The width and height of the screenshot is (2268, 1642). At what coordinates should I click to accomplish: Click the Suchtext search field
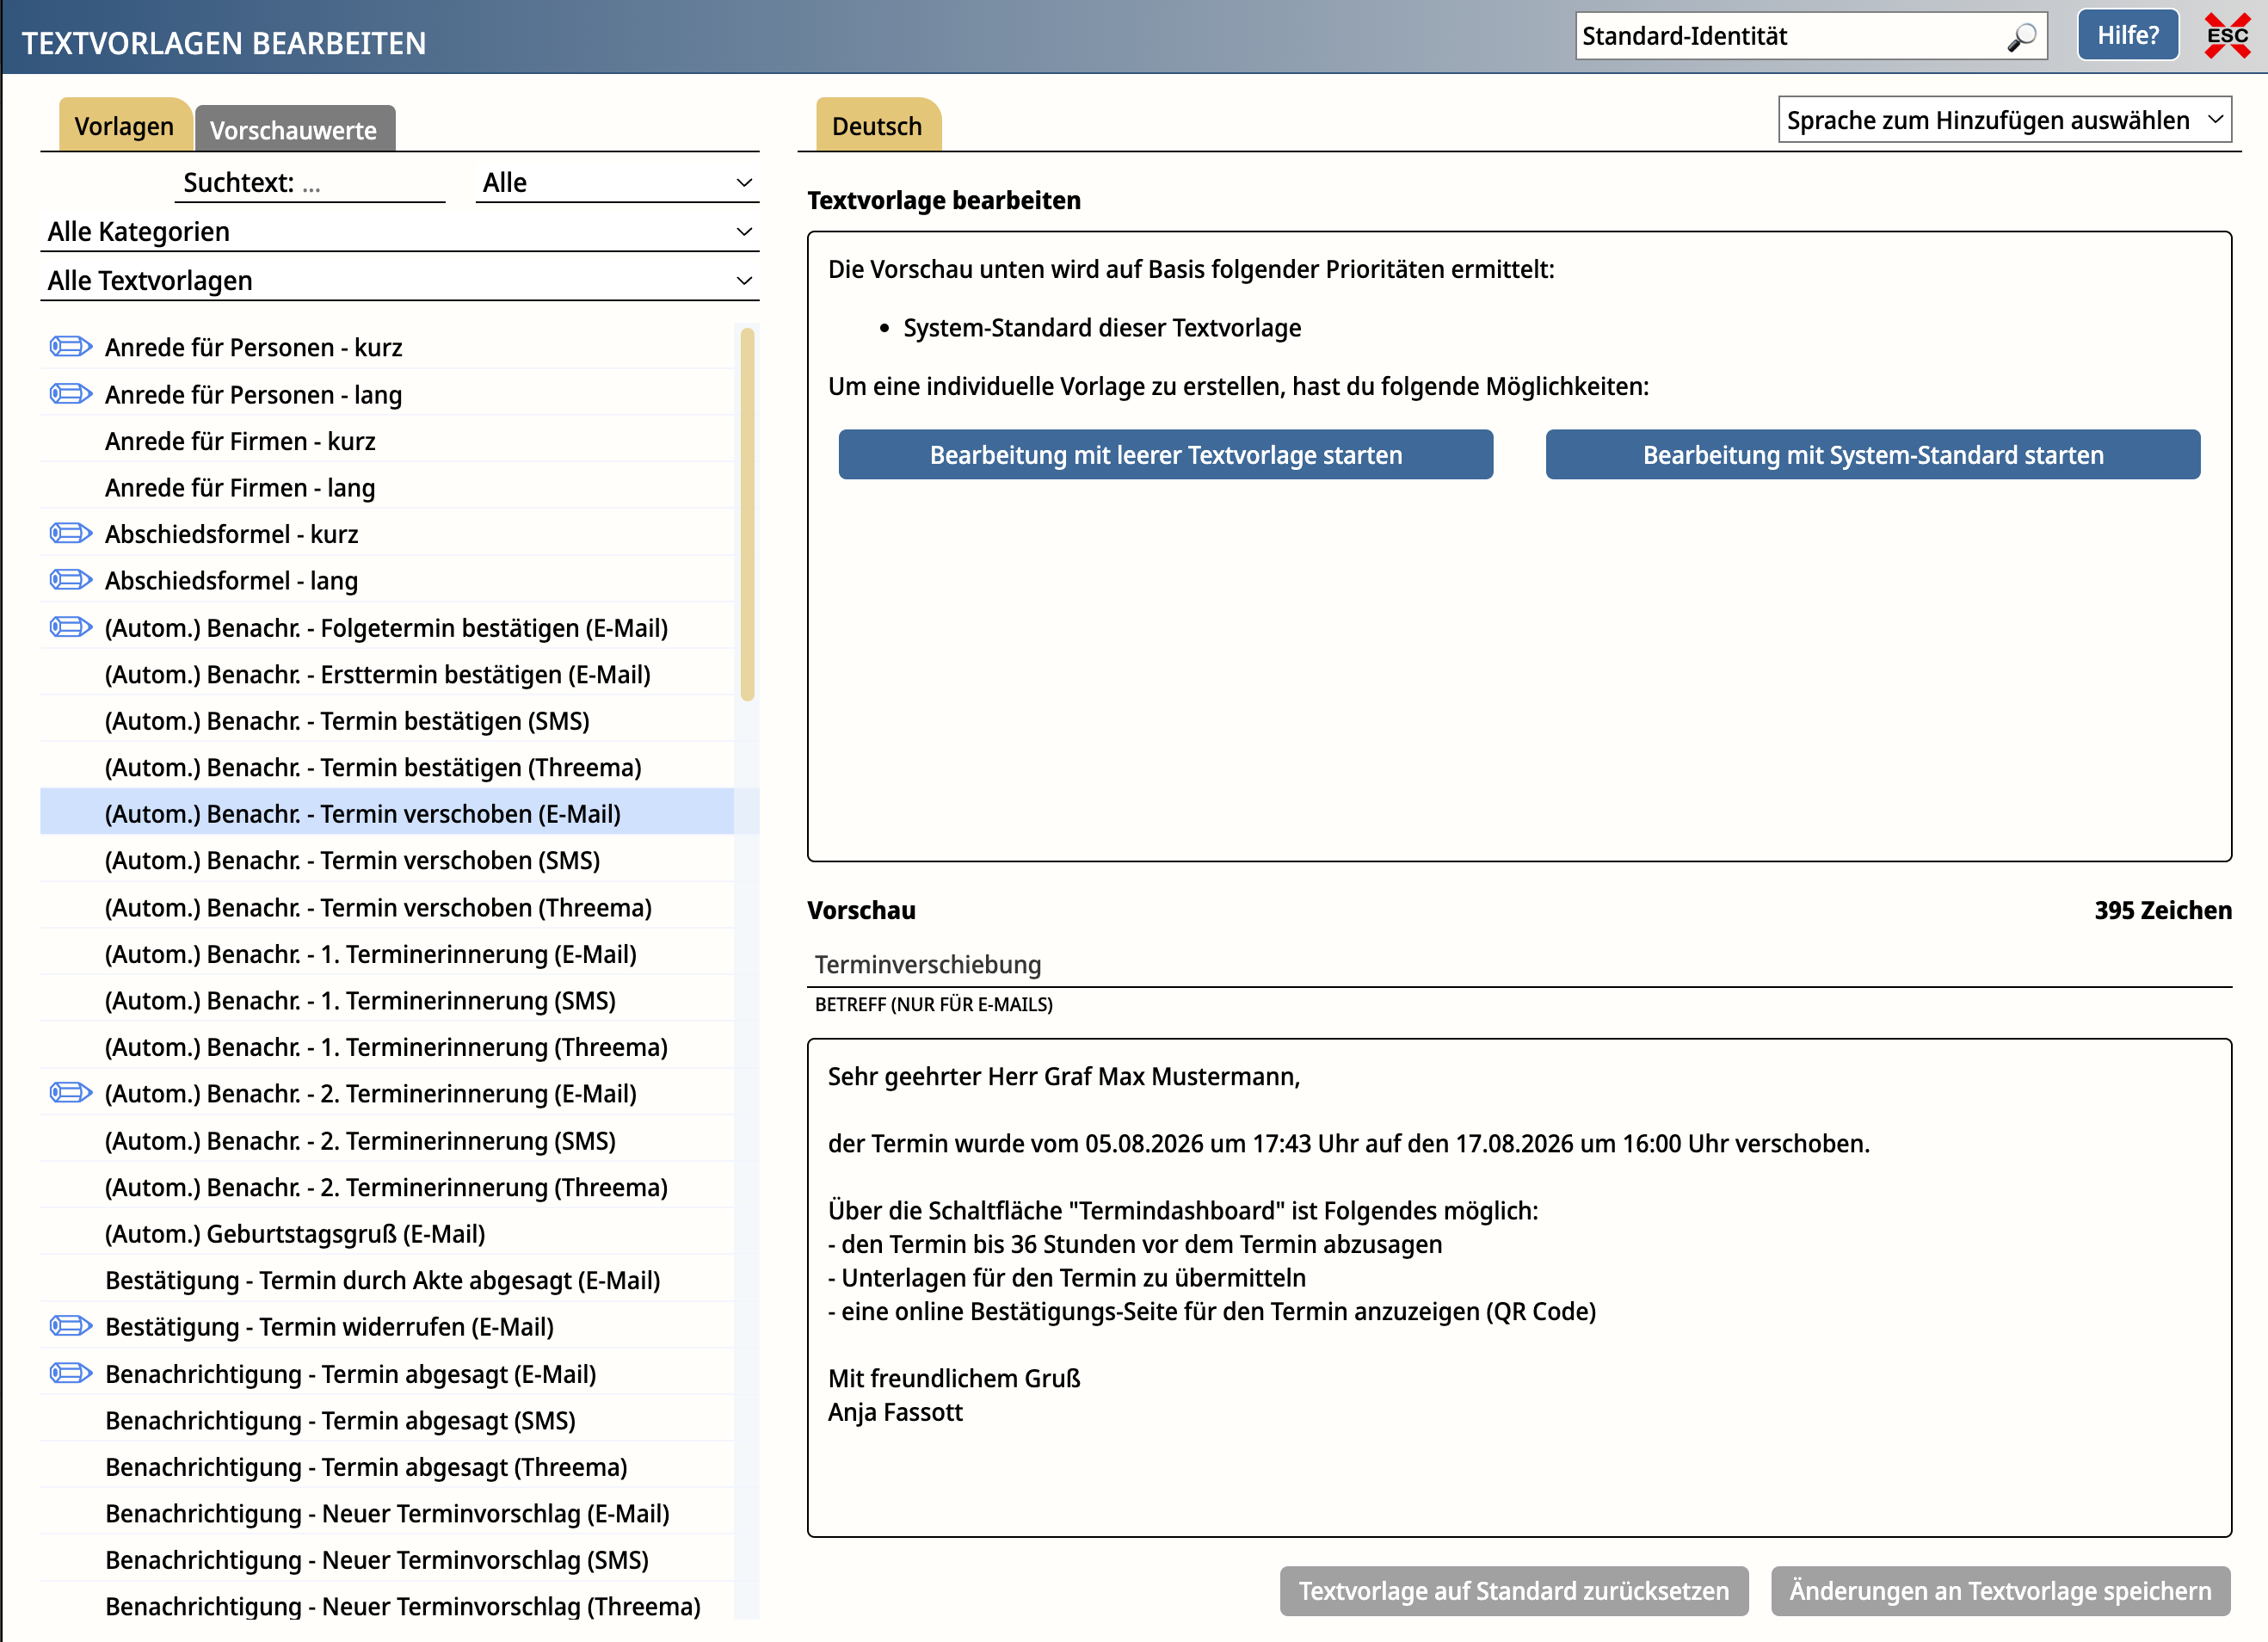310,183
